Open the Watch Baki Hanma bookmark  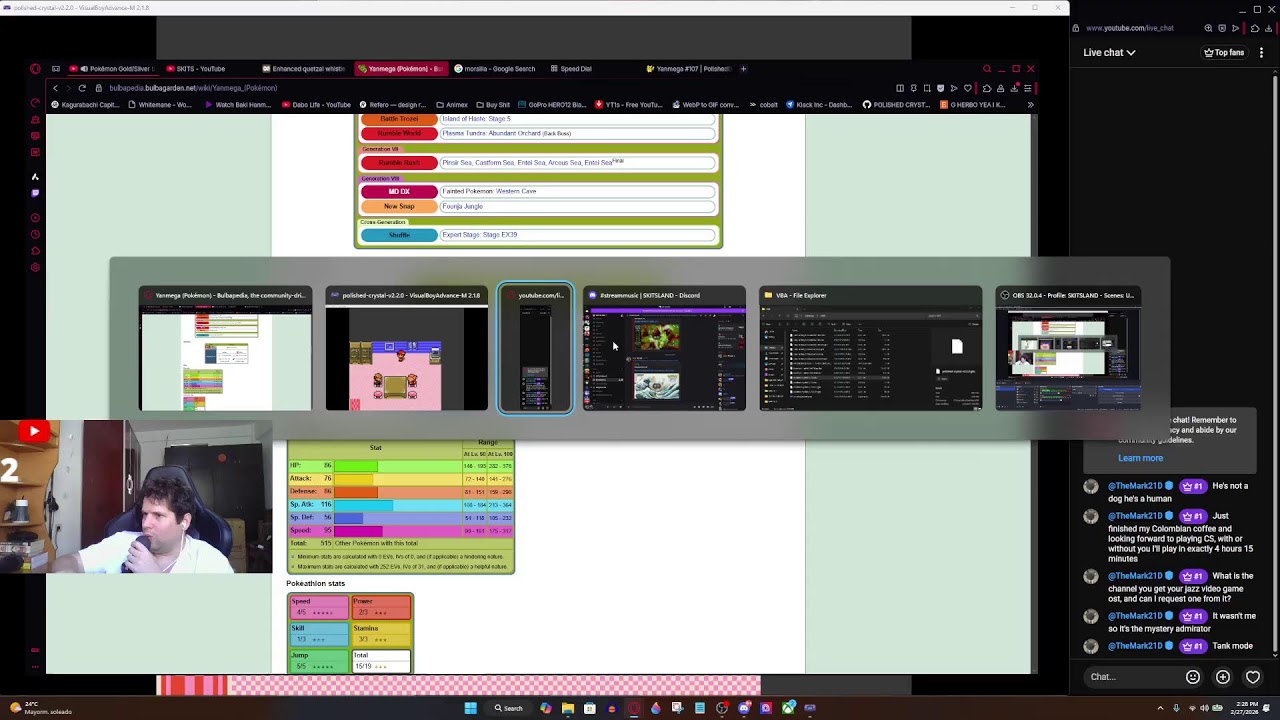pyautogui.click(x=238, y=104)
